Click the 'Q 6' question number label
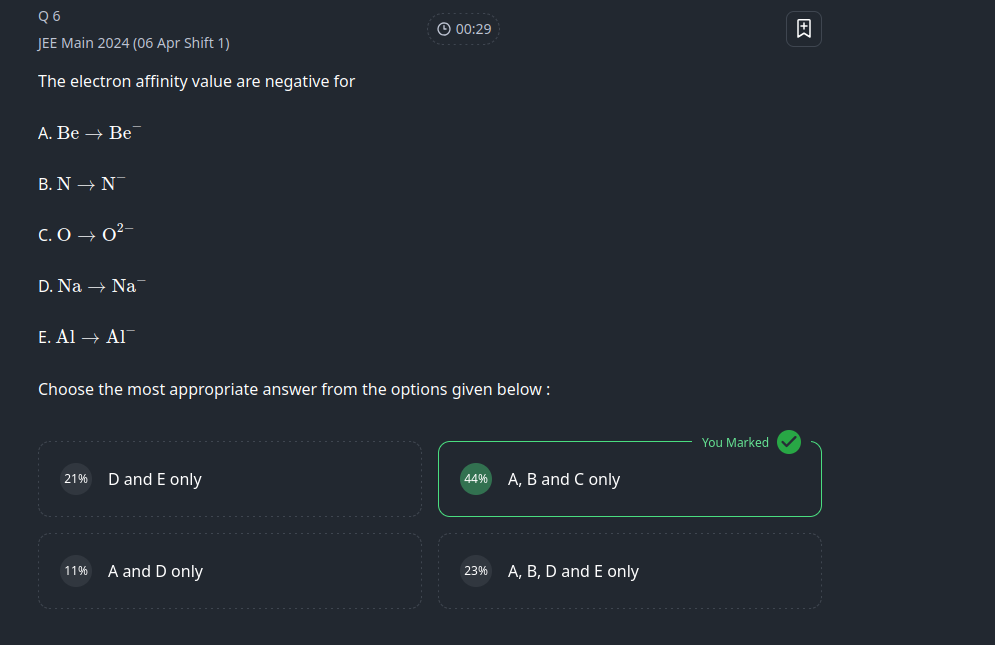This screenshot has height=645, width=995. tap(49, 16)
